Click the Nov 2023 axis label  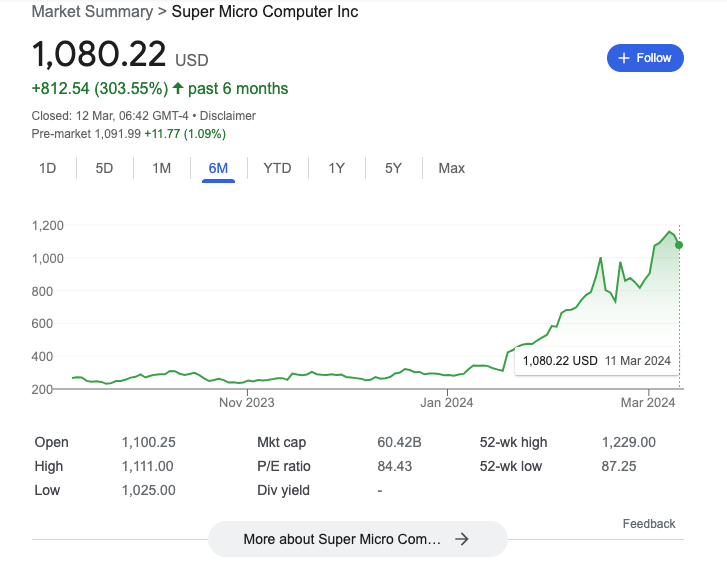pyautogui.click(x=247, y=402)
